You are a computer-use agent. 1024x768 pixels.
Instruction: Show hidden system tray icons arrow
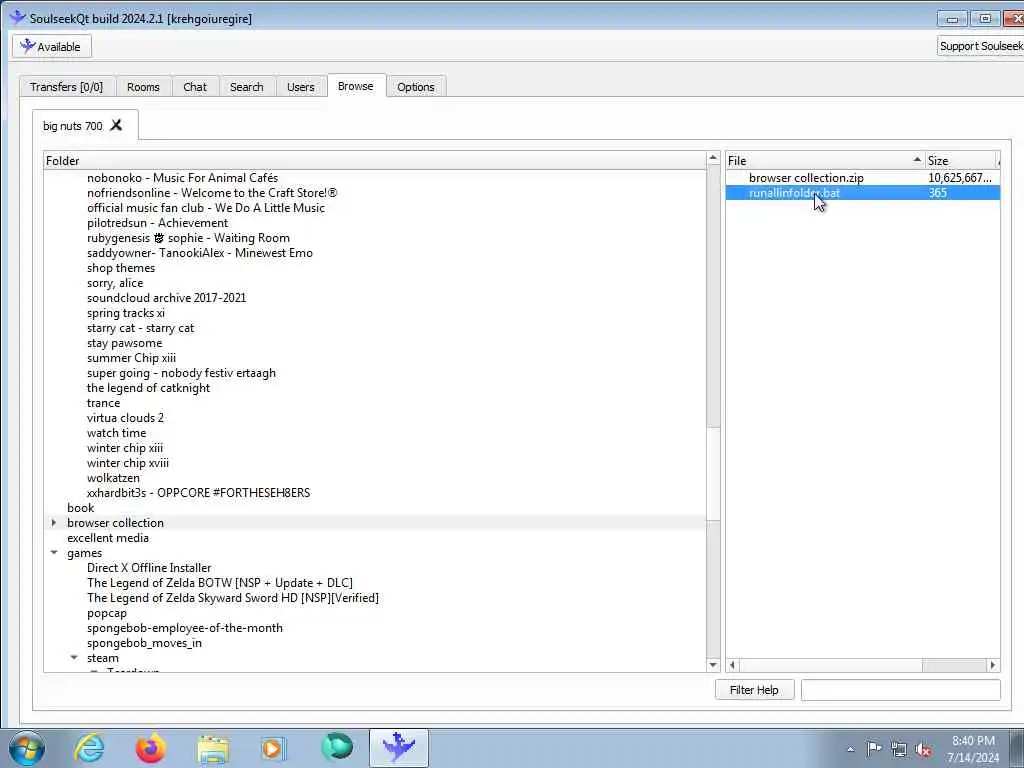click(850, 749)
